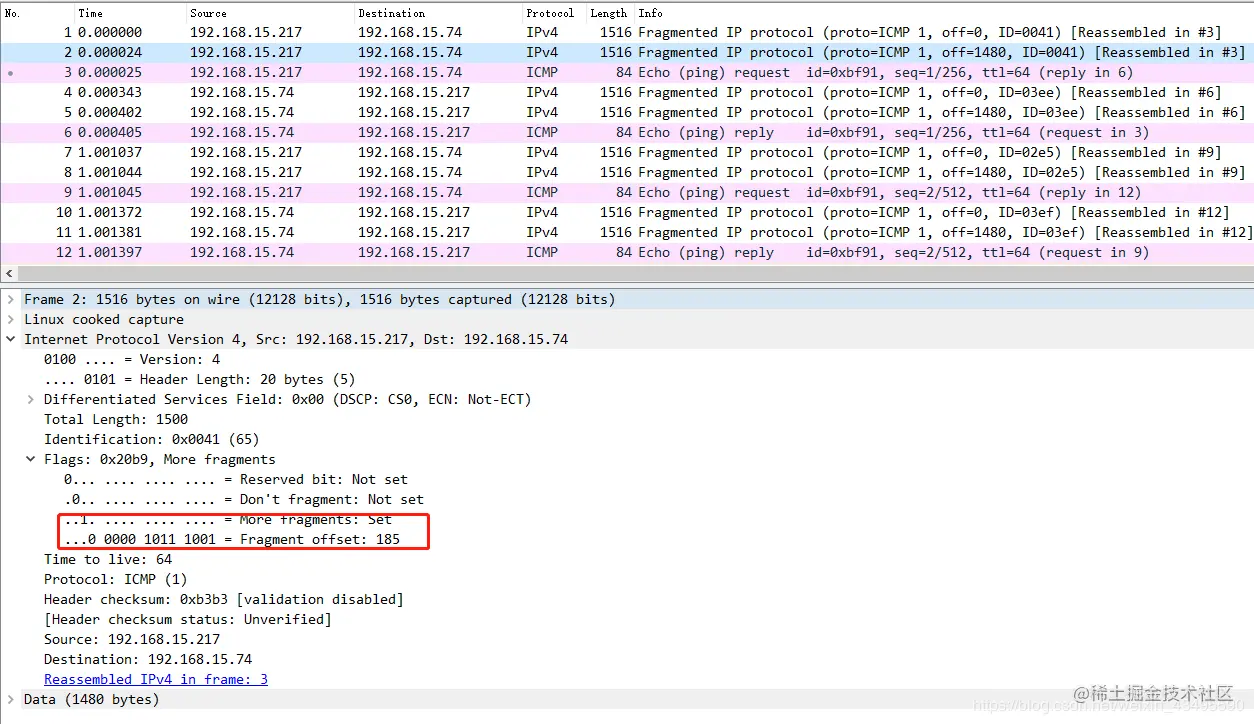Screen dimensions: 1254x724
Task: Open Reassembled IPv4 in frame: 3 link
Action: [156, 679]
